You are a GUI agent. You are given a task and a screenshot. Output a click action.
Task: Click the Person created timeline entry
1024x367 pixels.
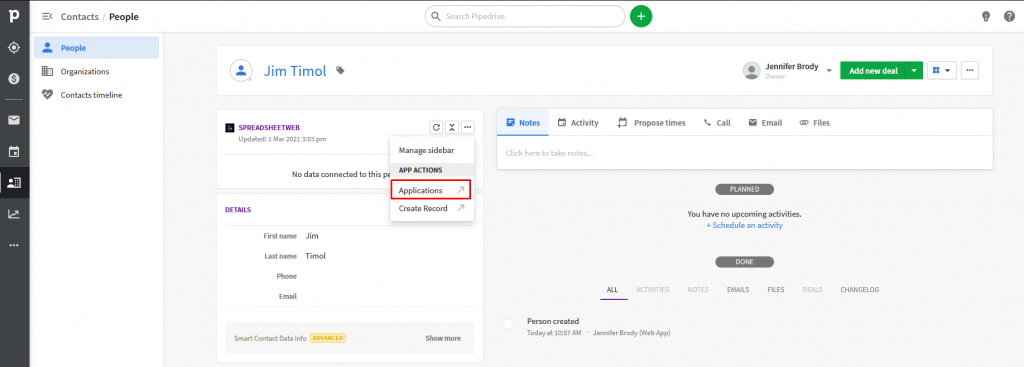(x=553, y=321)
